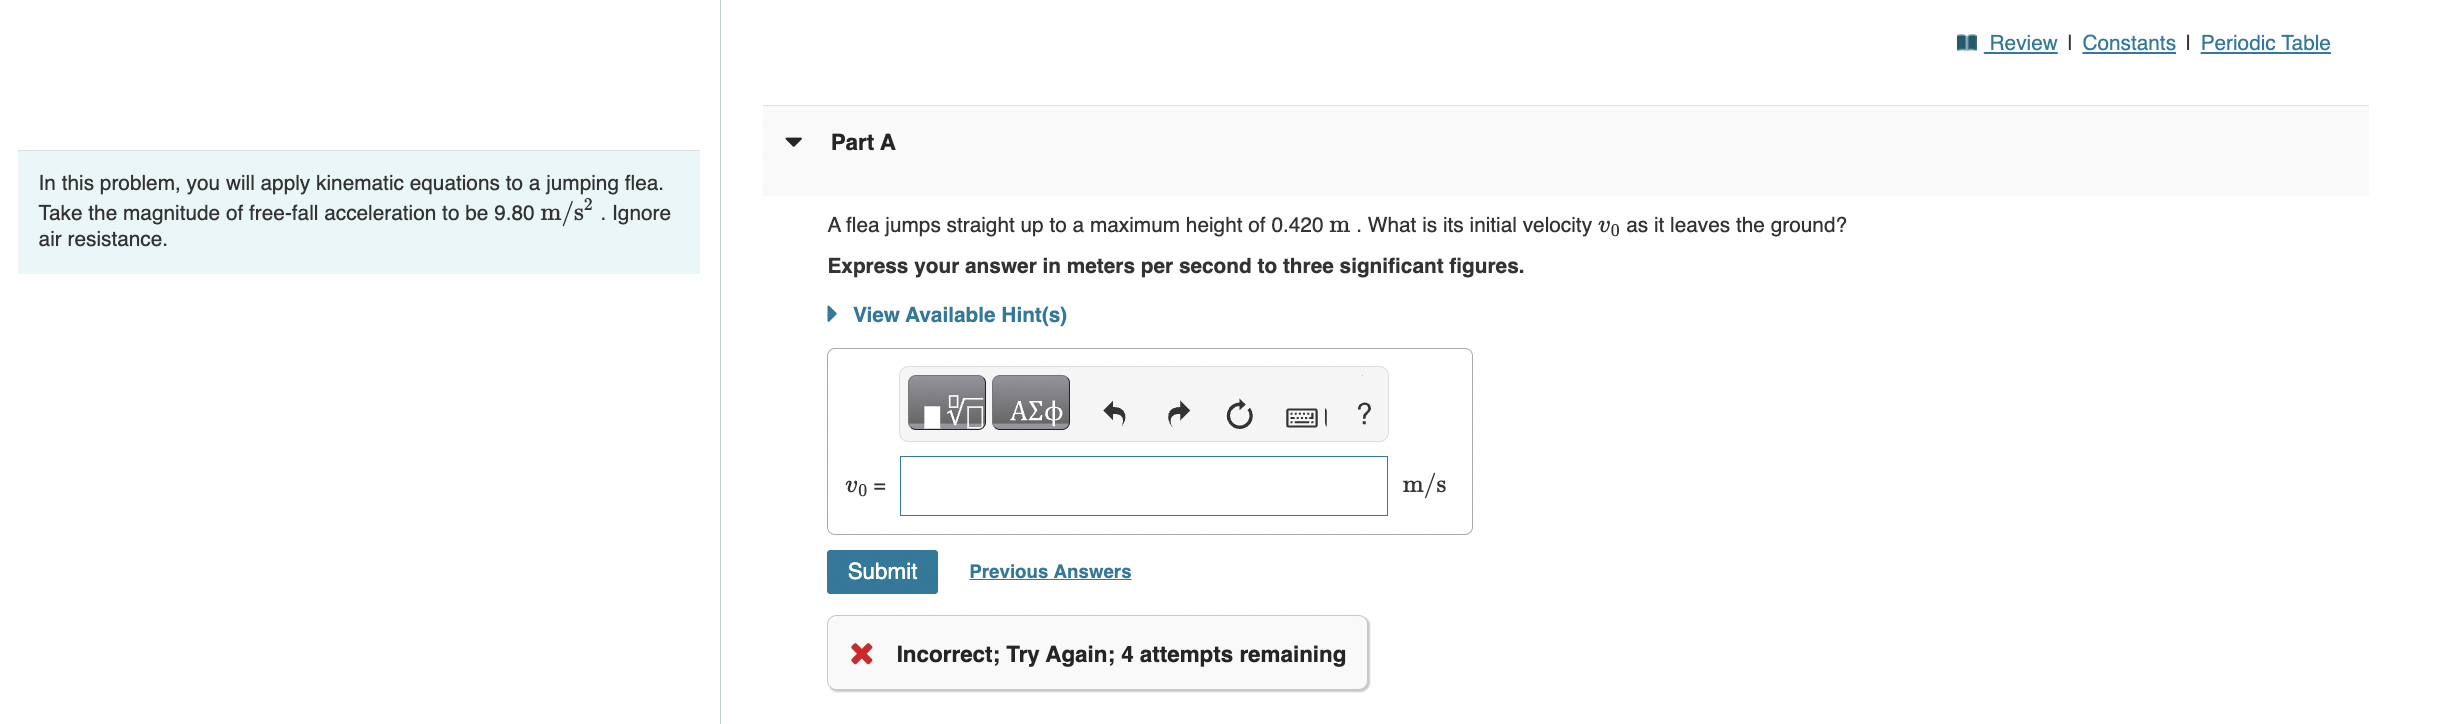Viewport: 2440px width, 724px height.
Task: Open the Periodic Table
Action: pos(2265,42)
